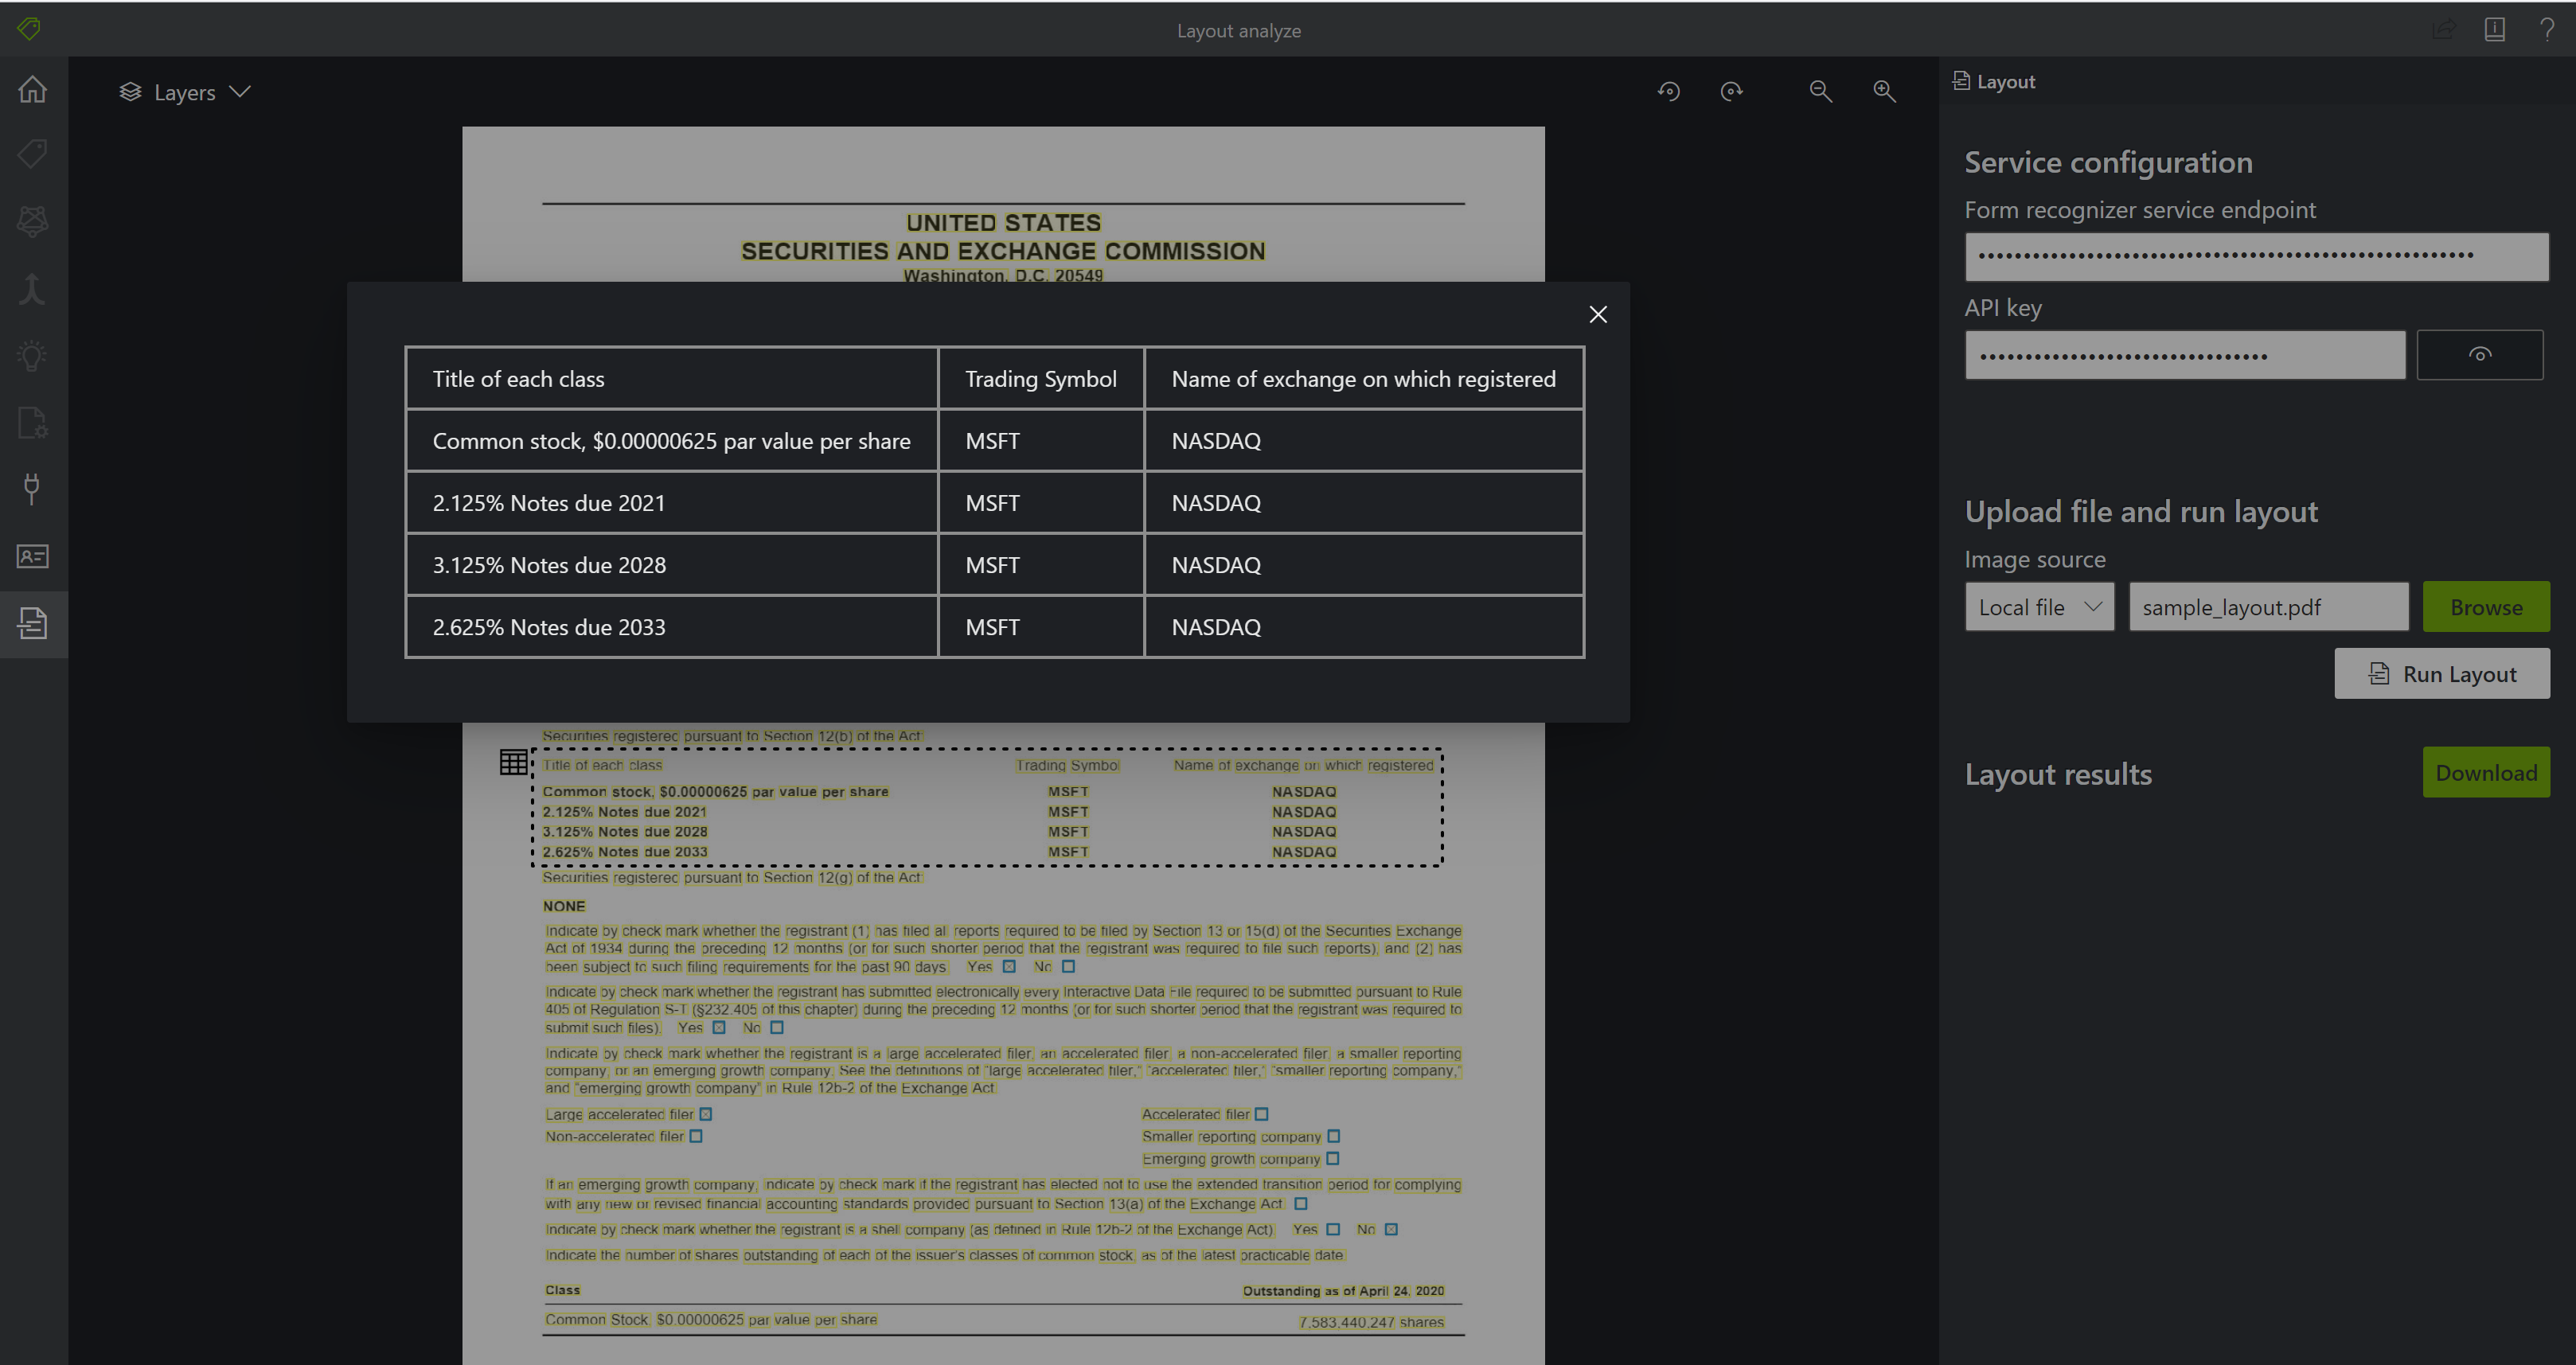The height and width of the screenshot is (1365, 2576).
Task: Check the Smaller reporting company checkbox
Action: click(x=1333, y=1136)
